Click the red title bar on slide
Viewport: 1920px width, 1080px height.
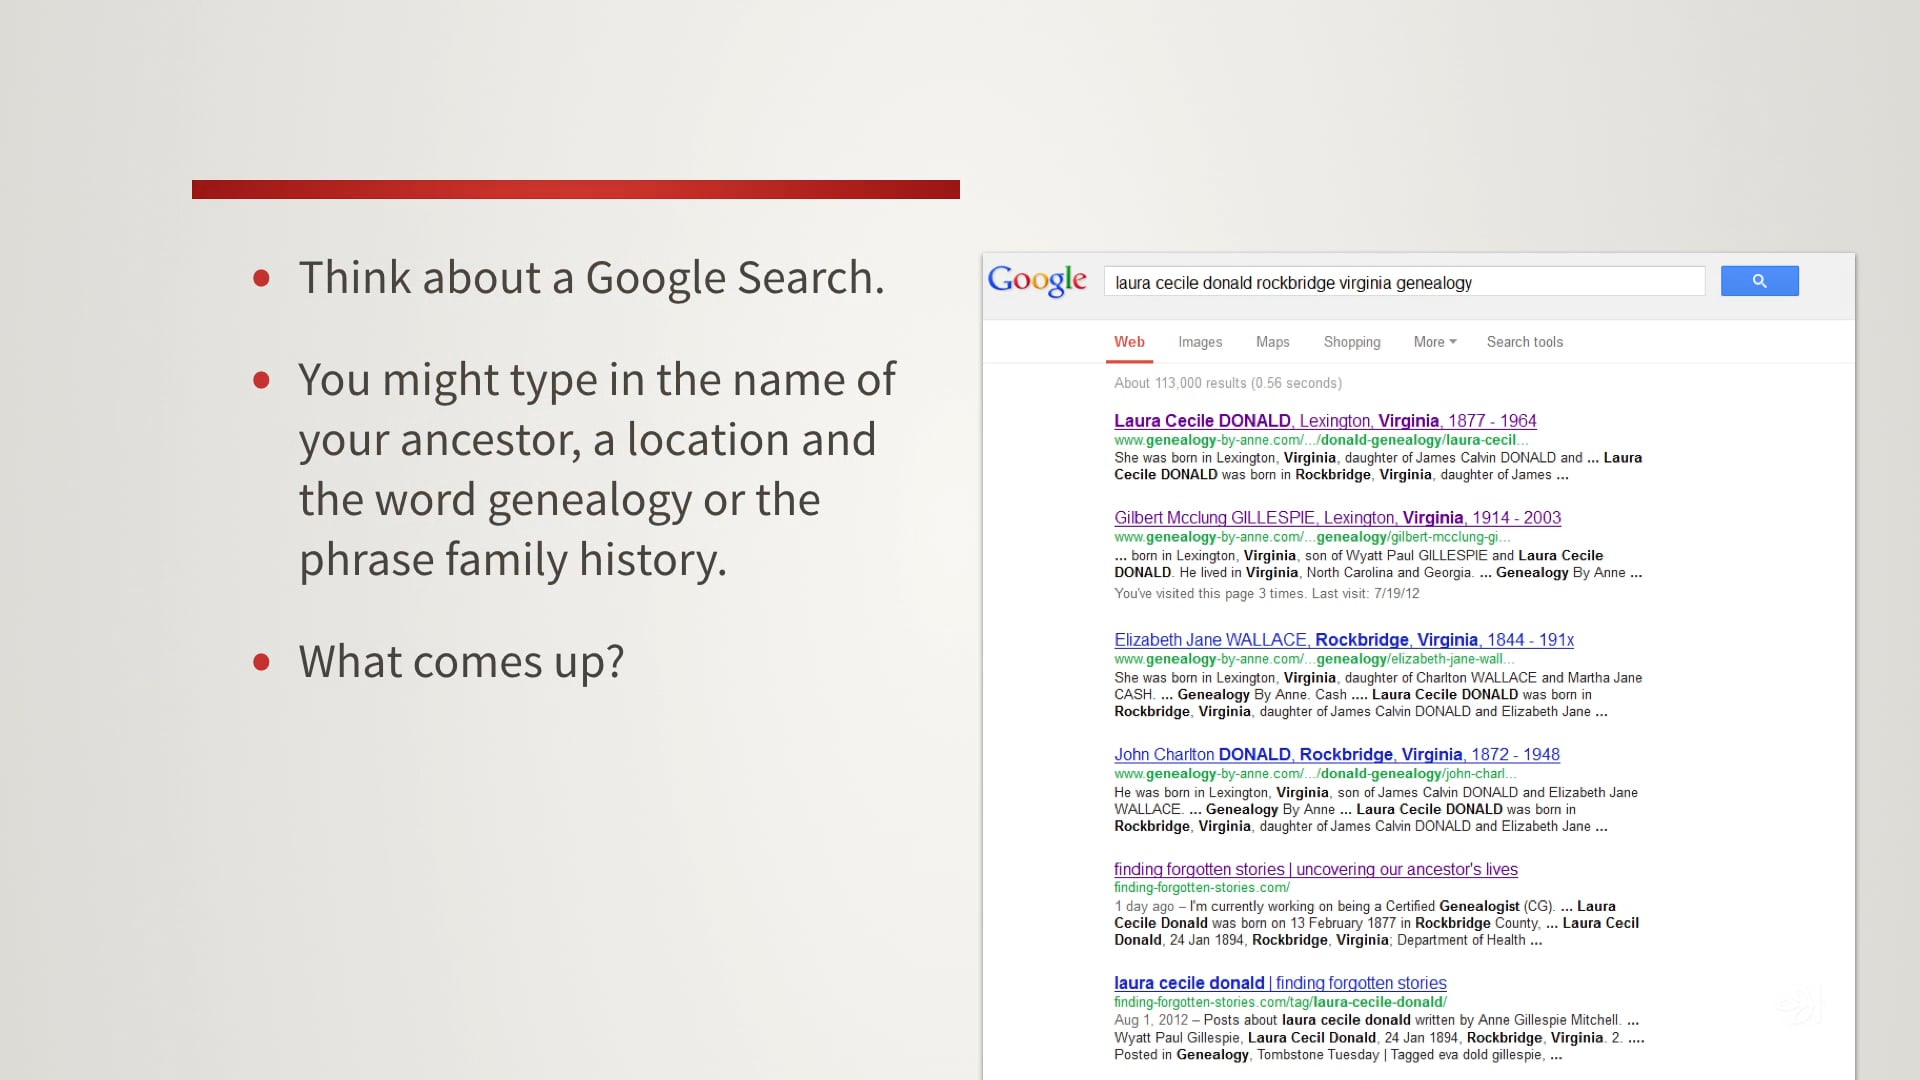click(x=575, y=189)
